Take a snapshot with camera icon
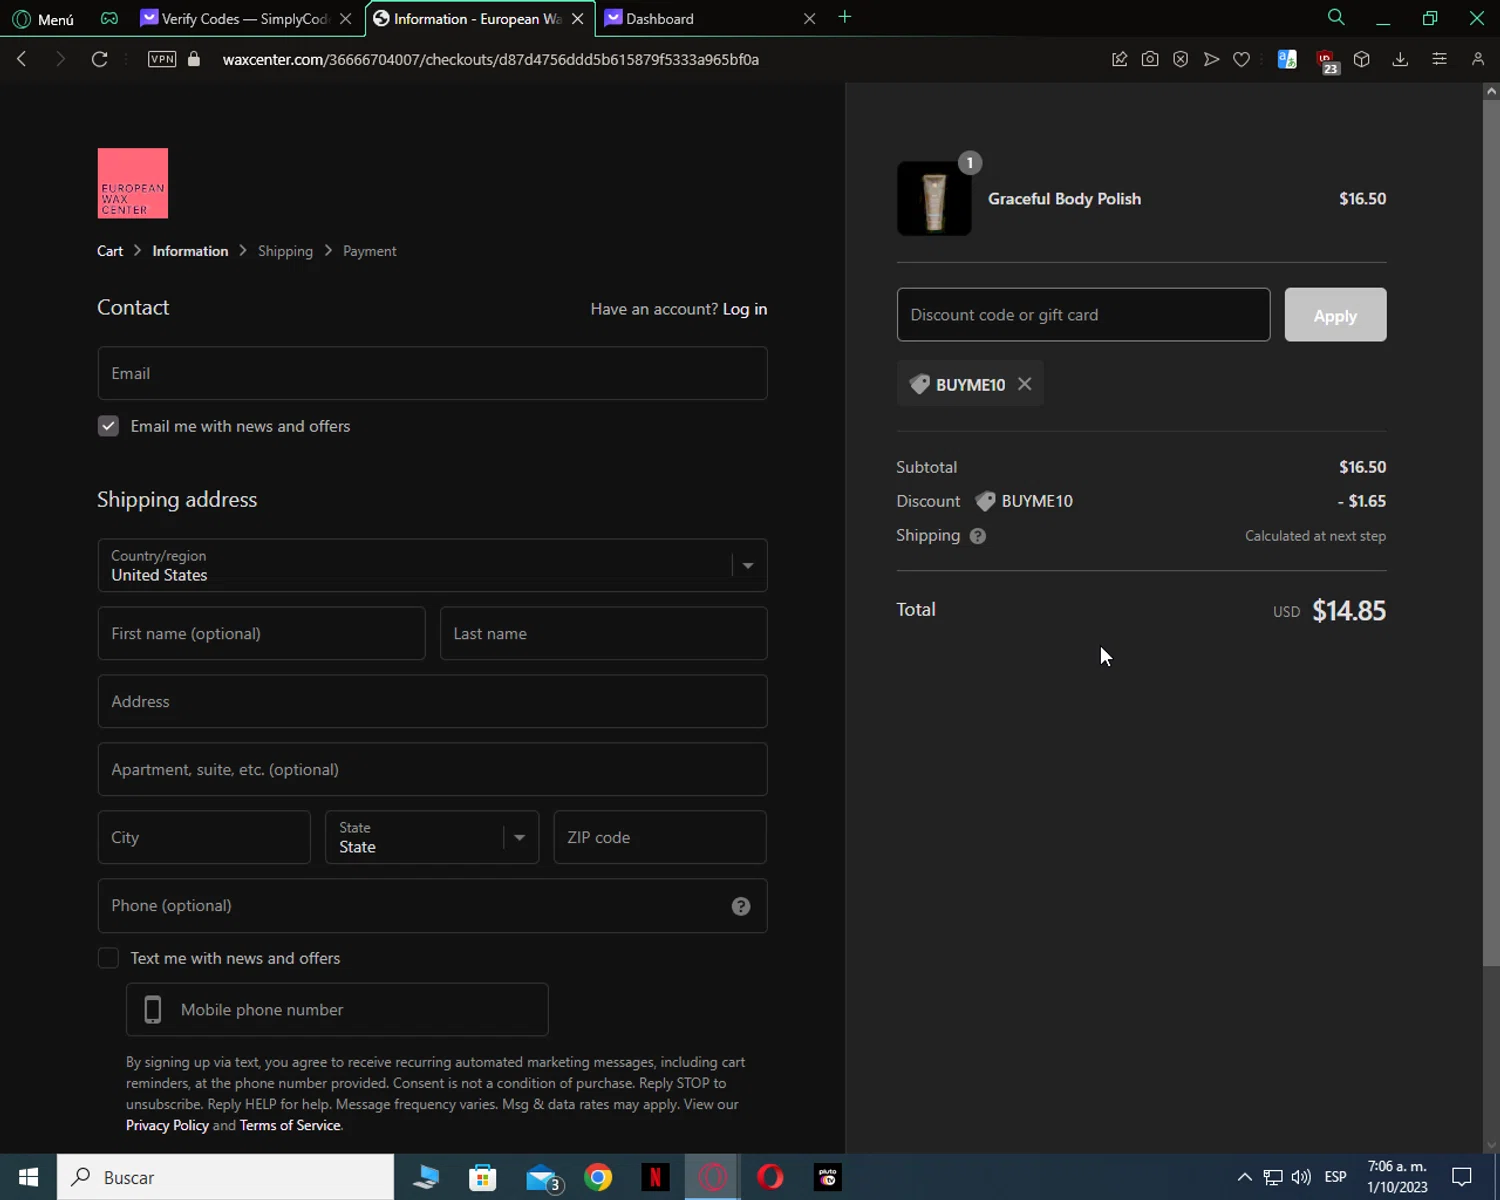 tap(1150, 59)
